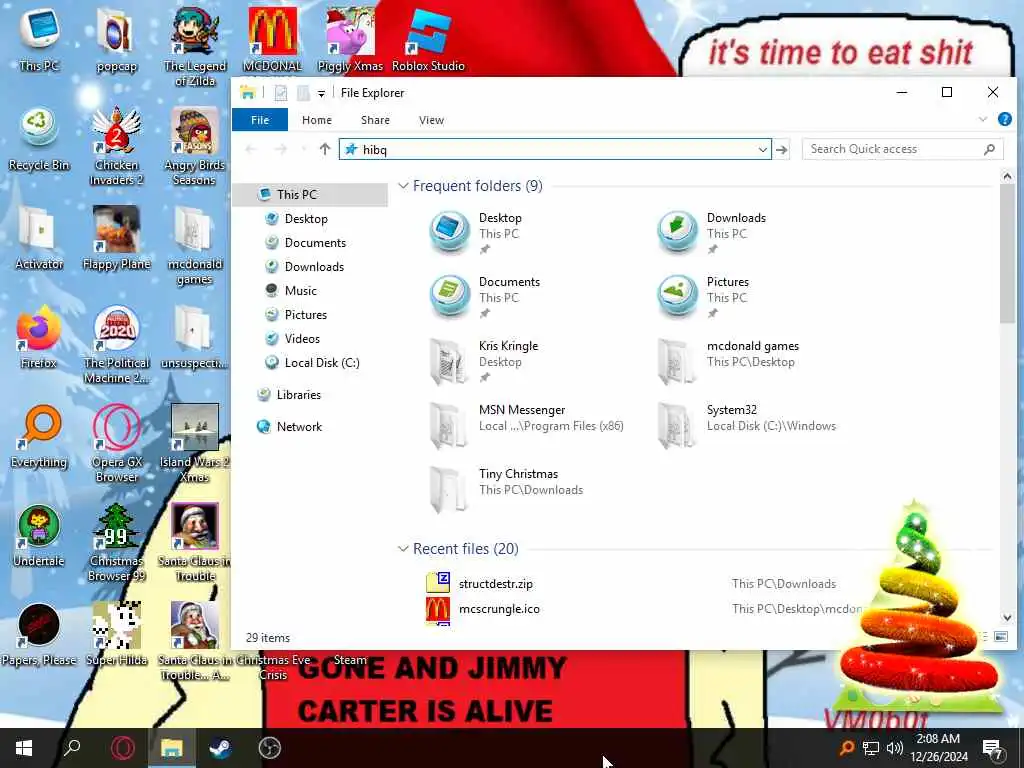The image size is (1024, 768).
Task: Launch Angry Birds Seasons shortcut
Action: [195, 146]
